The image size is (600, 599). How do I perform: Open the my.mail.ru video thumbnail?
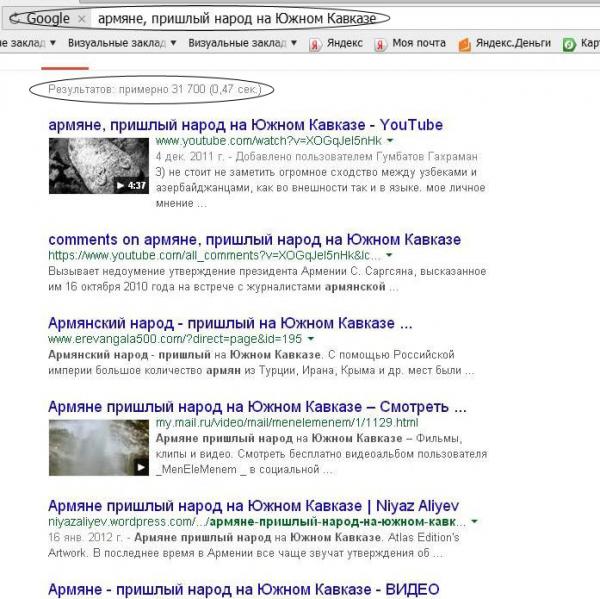pos(98,447)
